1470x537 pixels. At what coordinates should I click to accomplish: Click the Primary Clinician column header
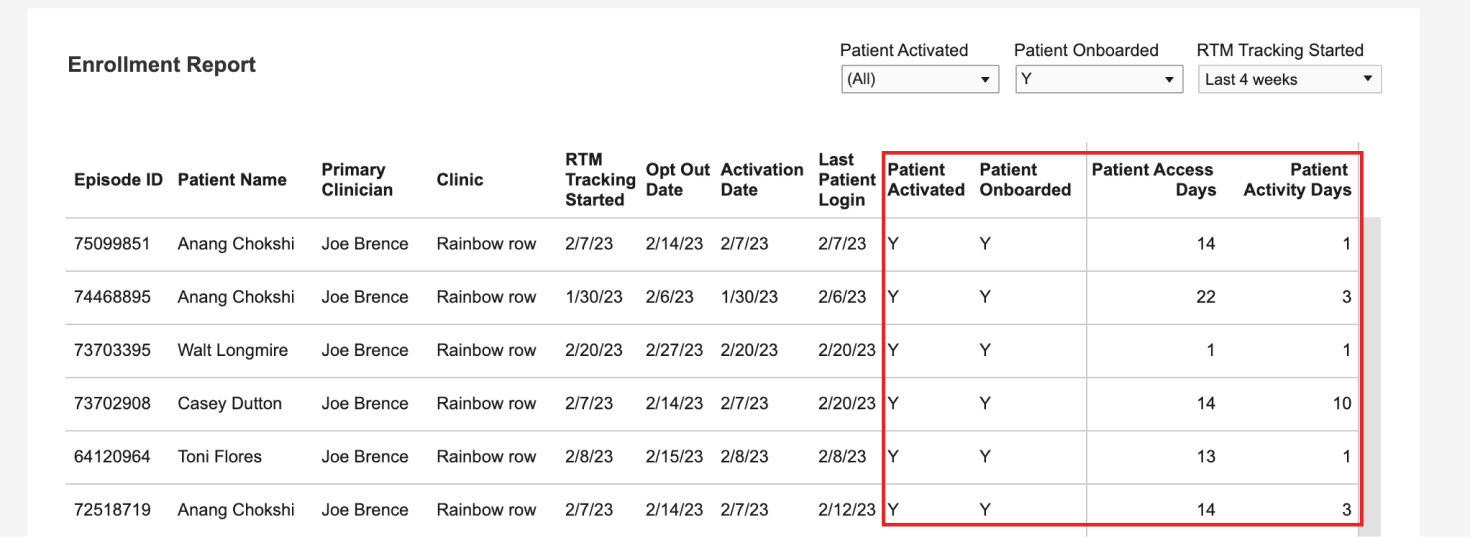(x=357, y=180)
